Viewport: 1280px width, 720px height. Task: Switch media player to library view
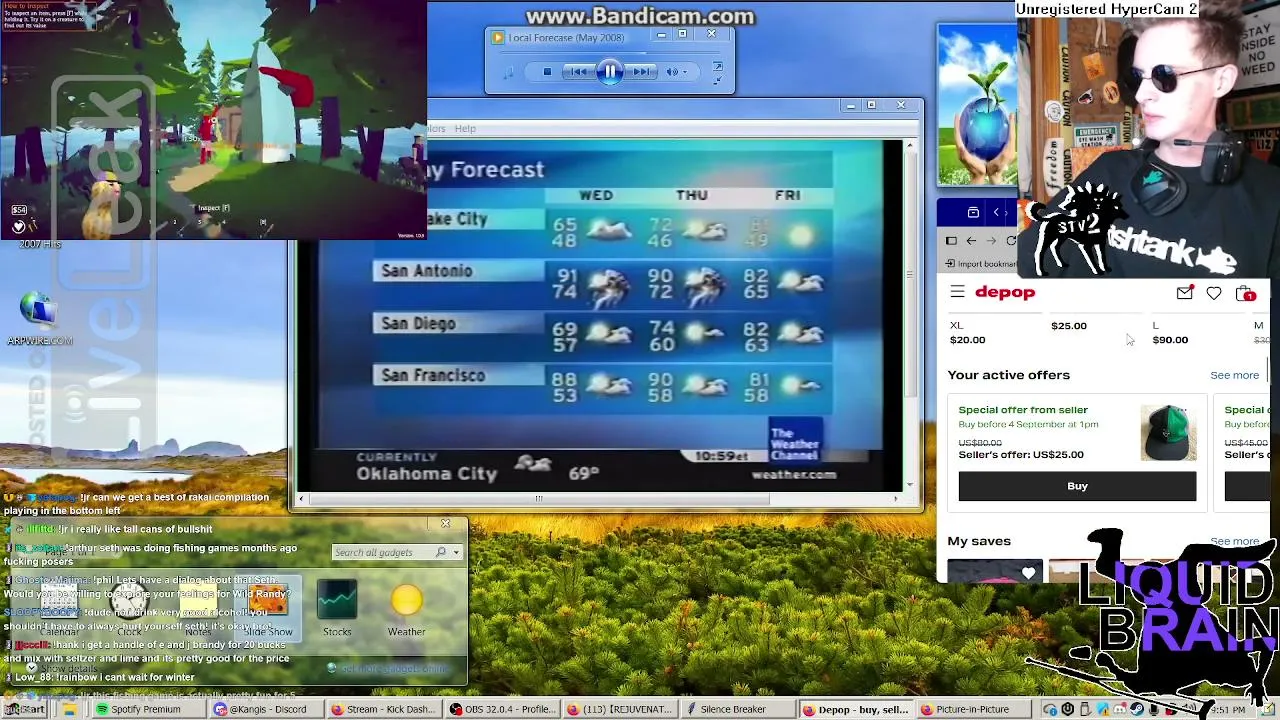click(717, 68)
